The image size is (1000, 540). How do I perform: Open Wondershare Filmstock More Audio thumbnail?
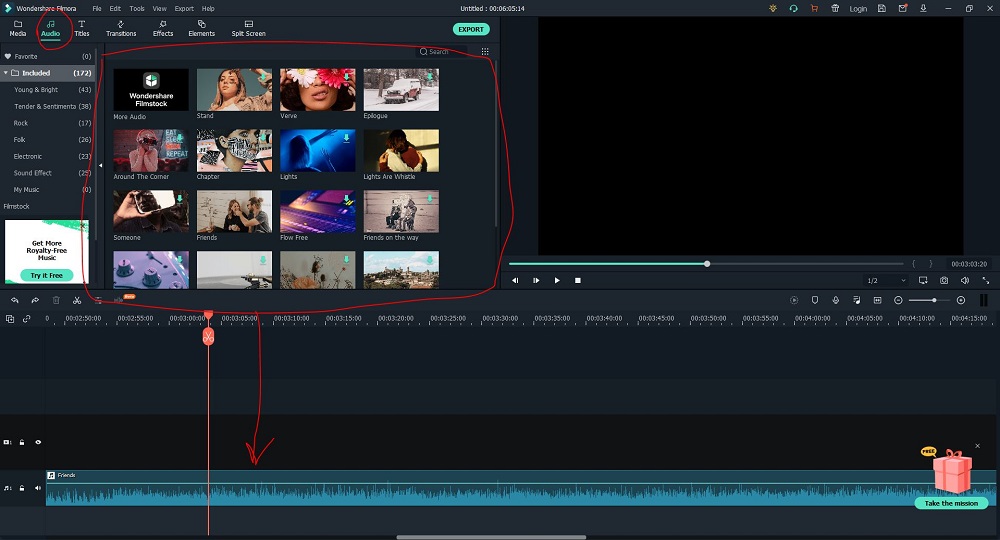tap(151, 90)
